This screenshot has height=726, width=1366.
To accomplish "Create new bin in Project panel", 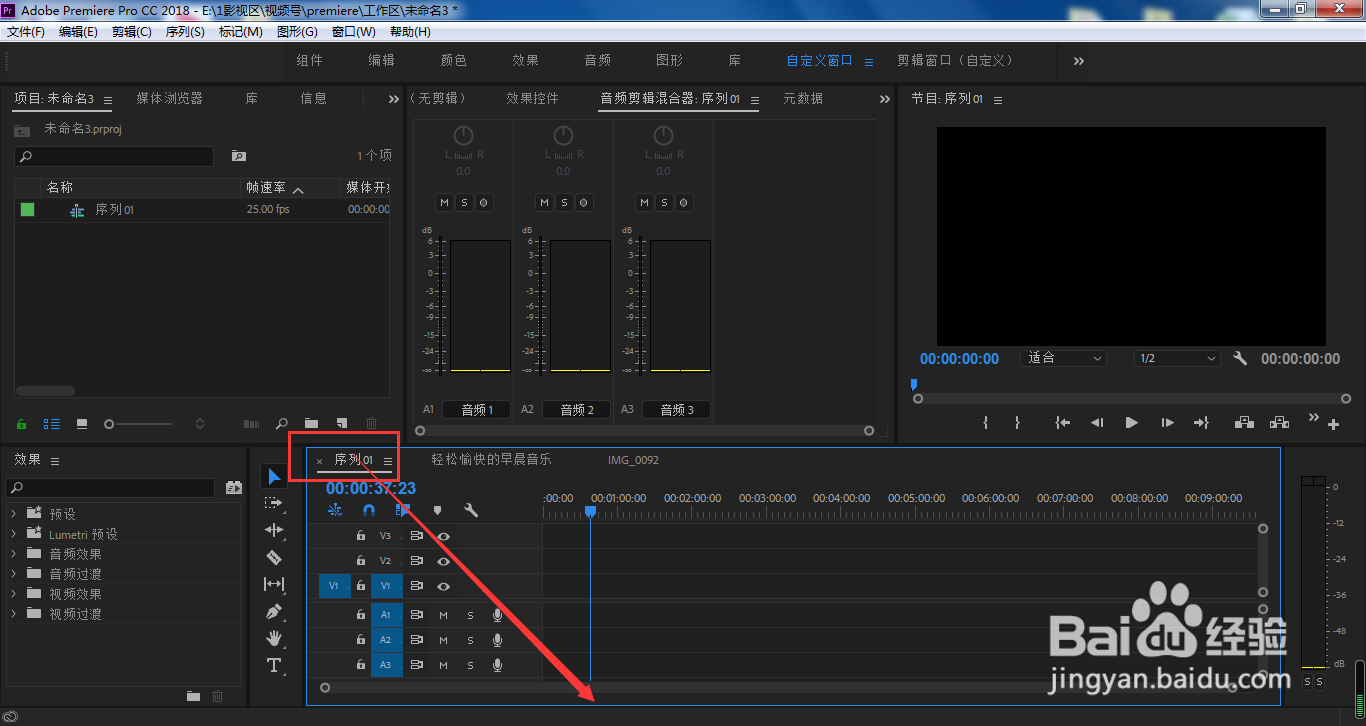I will click(311, 424).
